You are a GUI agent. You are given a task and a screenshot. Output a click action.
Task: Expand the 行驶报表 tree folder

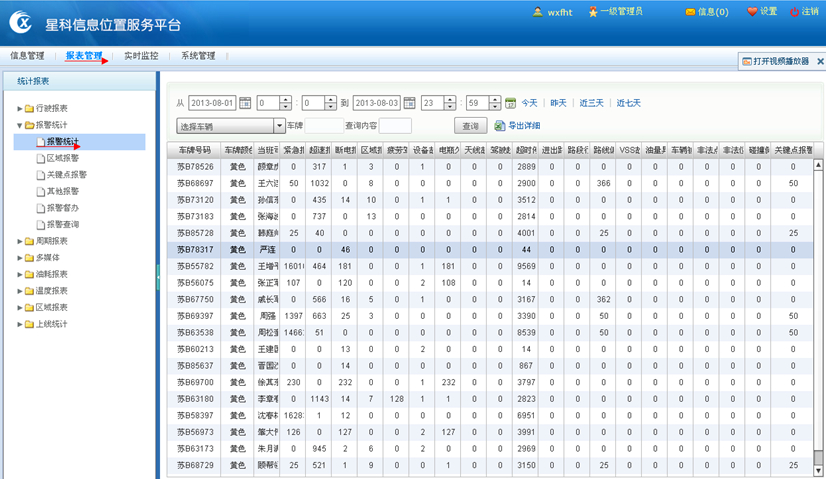19,108
